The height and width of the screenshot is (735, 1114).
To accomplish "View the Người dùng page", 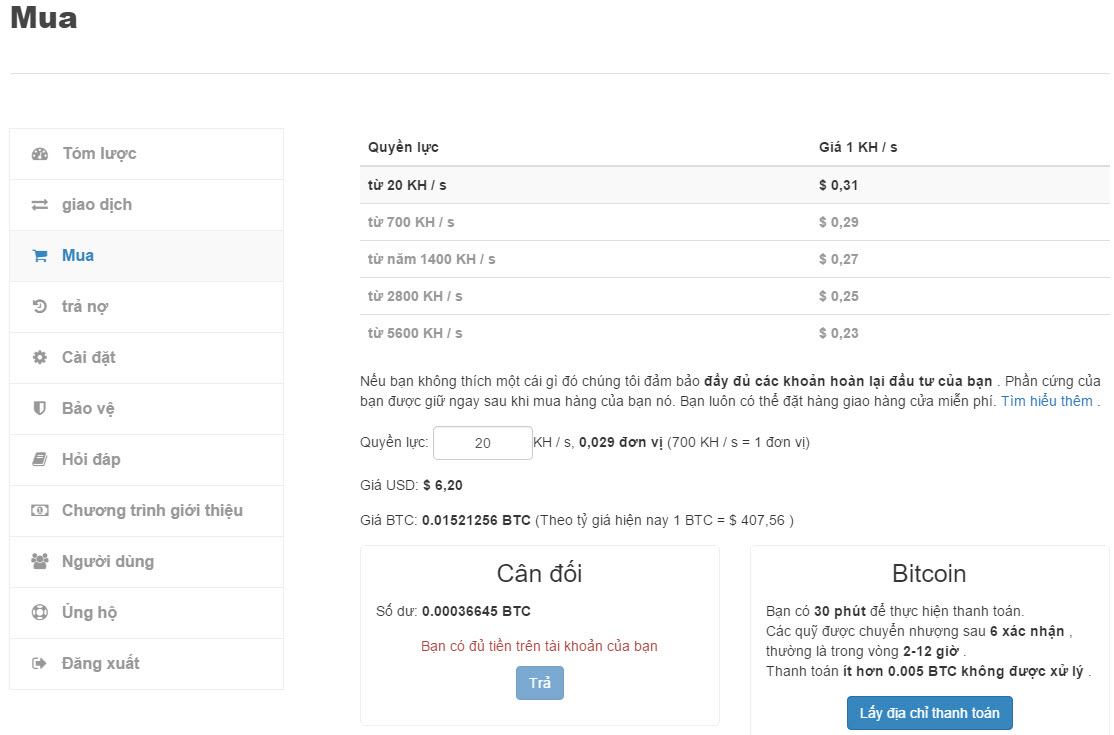I will pyautogui.click(x=146, y=562).
